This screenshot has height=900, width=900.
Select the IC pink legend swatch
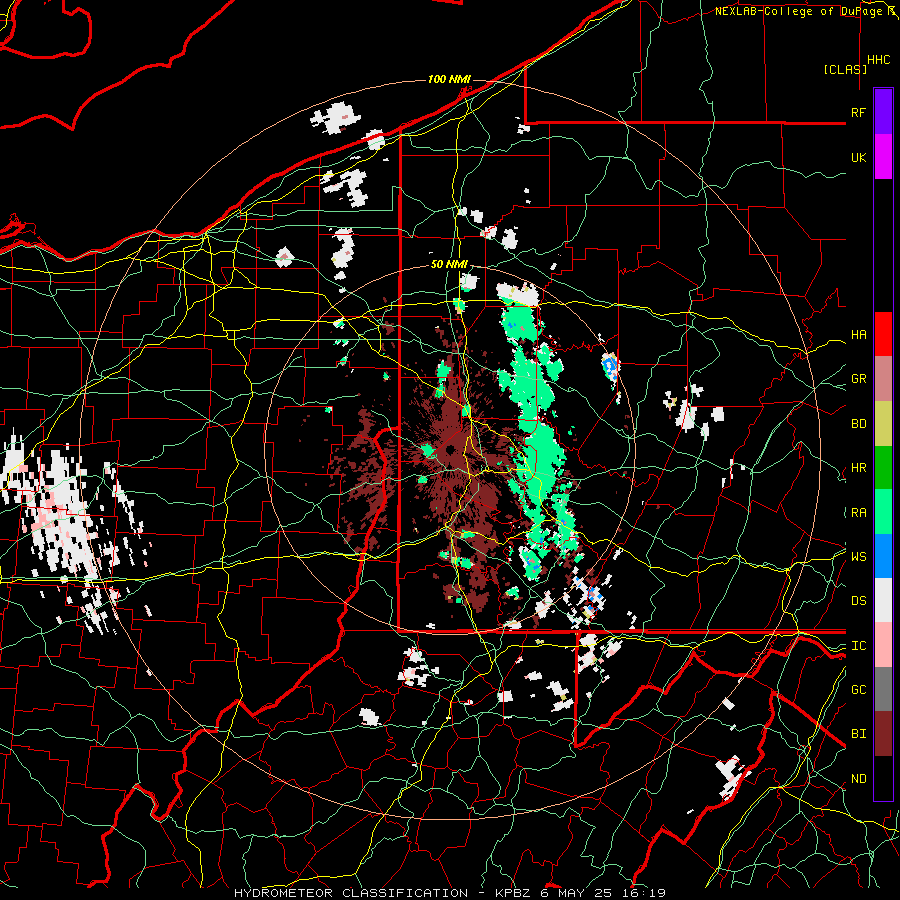[x=883, y=645]
